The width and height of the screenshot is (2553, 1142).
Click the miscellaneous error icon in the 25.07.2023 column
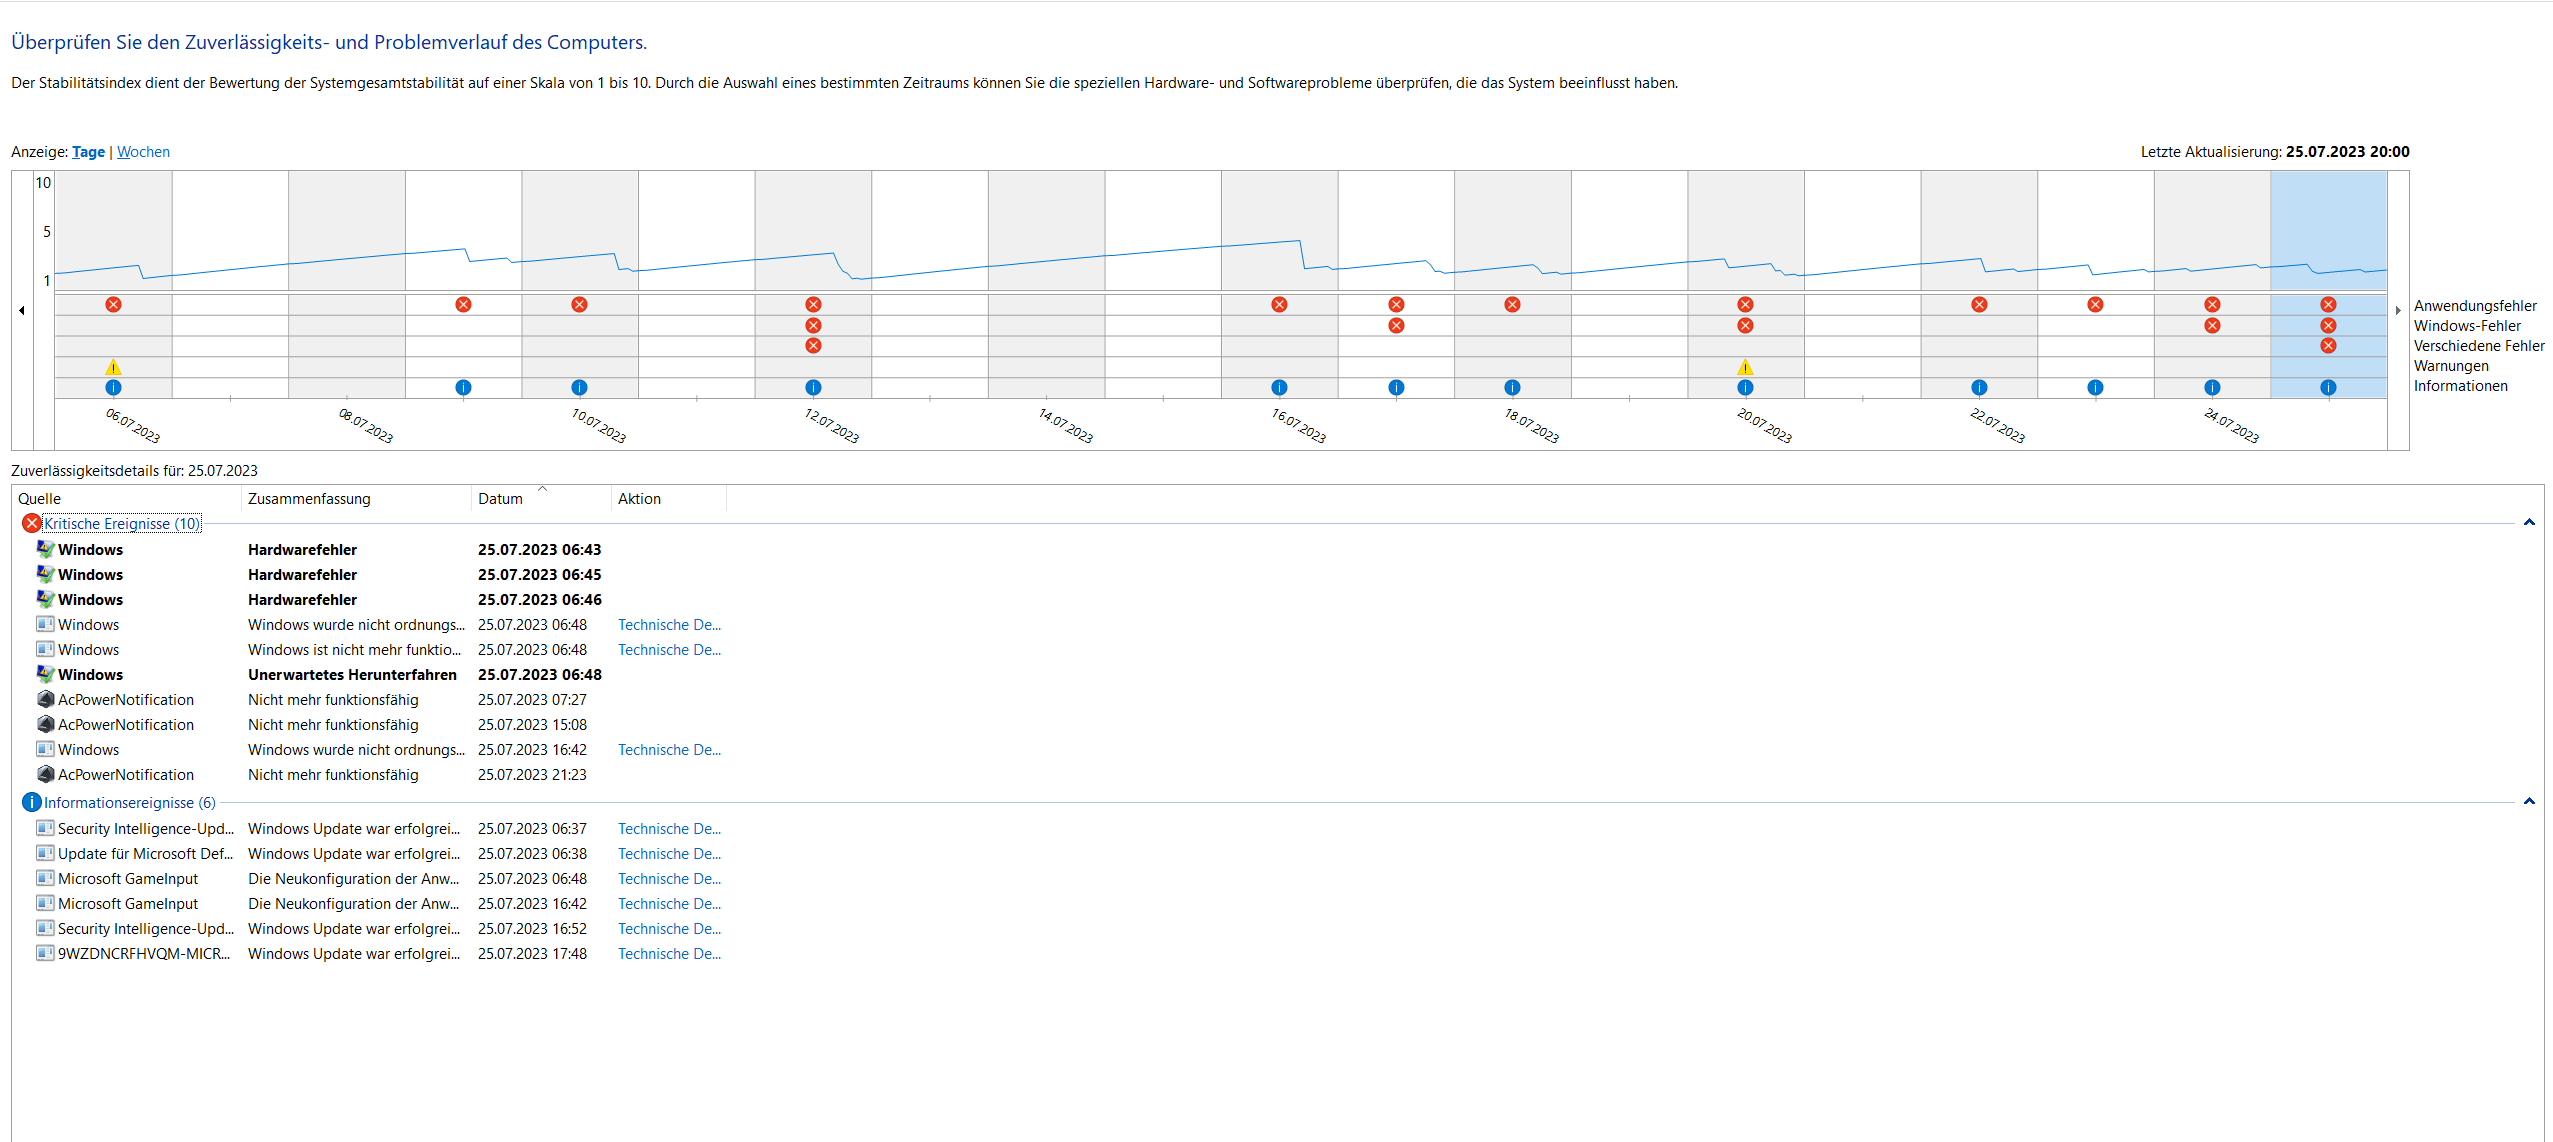click(2328, 346)
